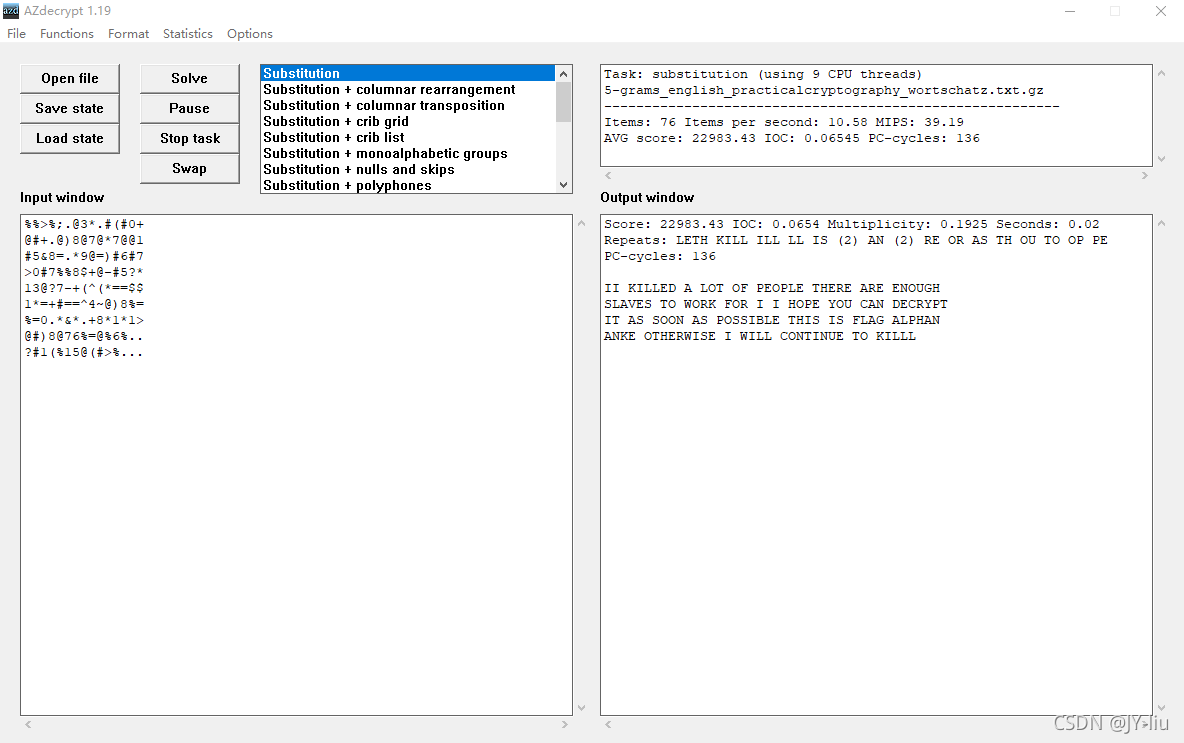Click the first ciphertext line '%%>%;.@3*.#(#0+'

coord(84,224)
